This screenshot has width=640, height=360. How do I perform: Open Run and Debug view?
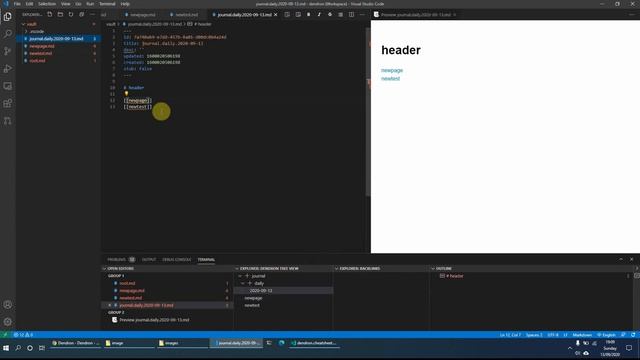8,69
